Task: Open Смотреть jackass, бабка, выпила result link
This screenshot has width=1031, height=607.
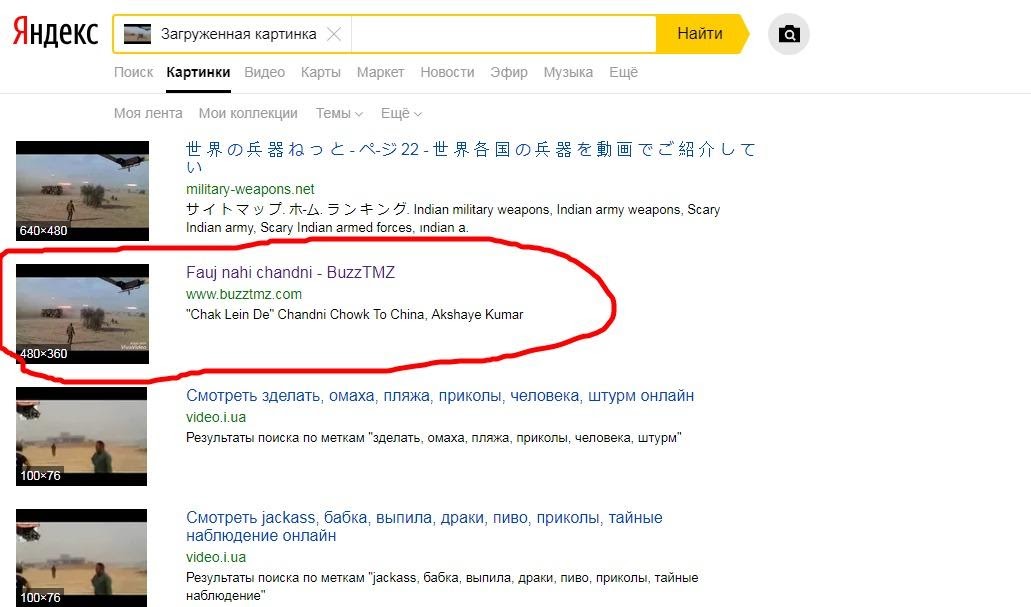Action: 424,527
